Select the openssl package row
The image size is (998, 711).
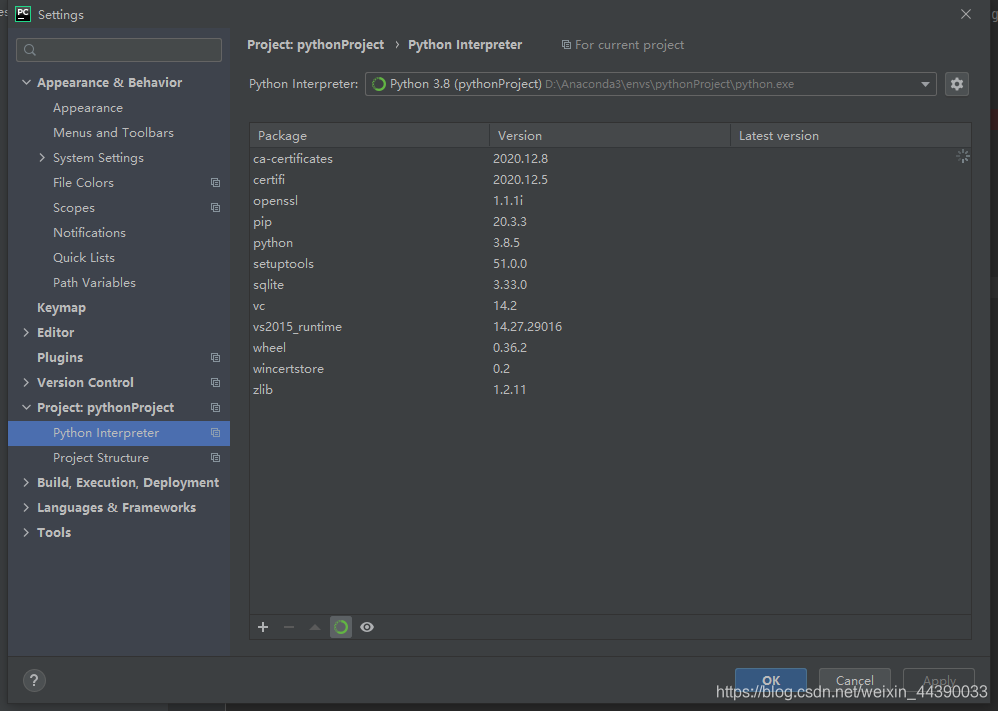click(x=610, y=201)
